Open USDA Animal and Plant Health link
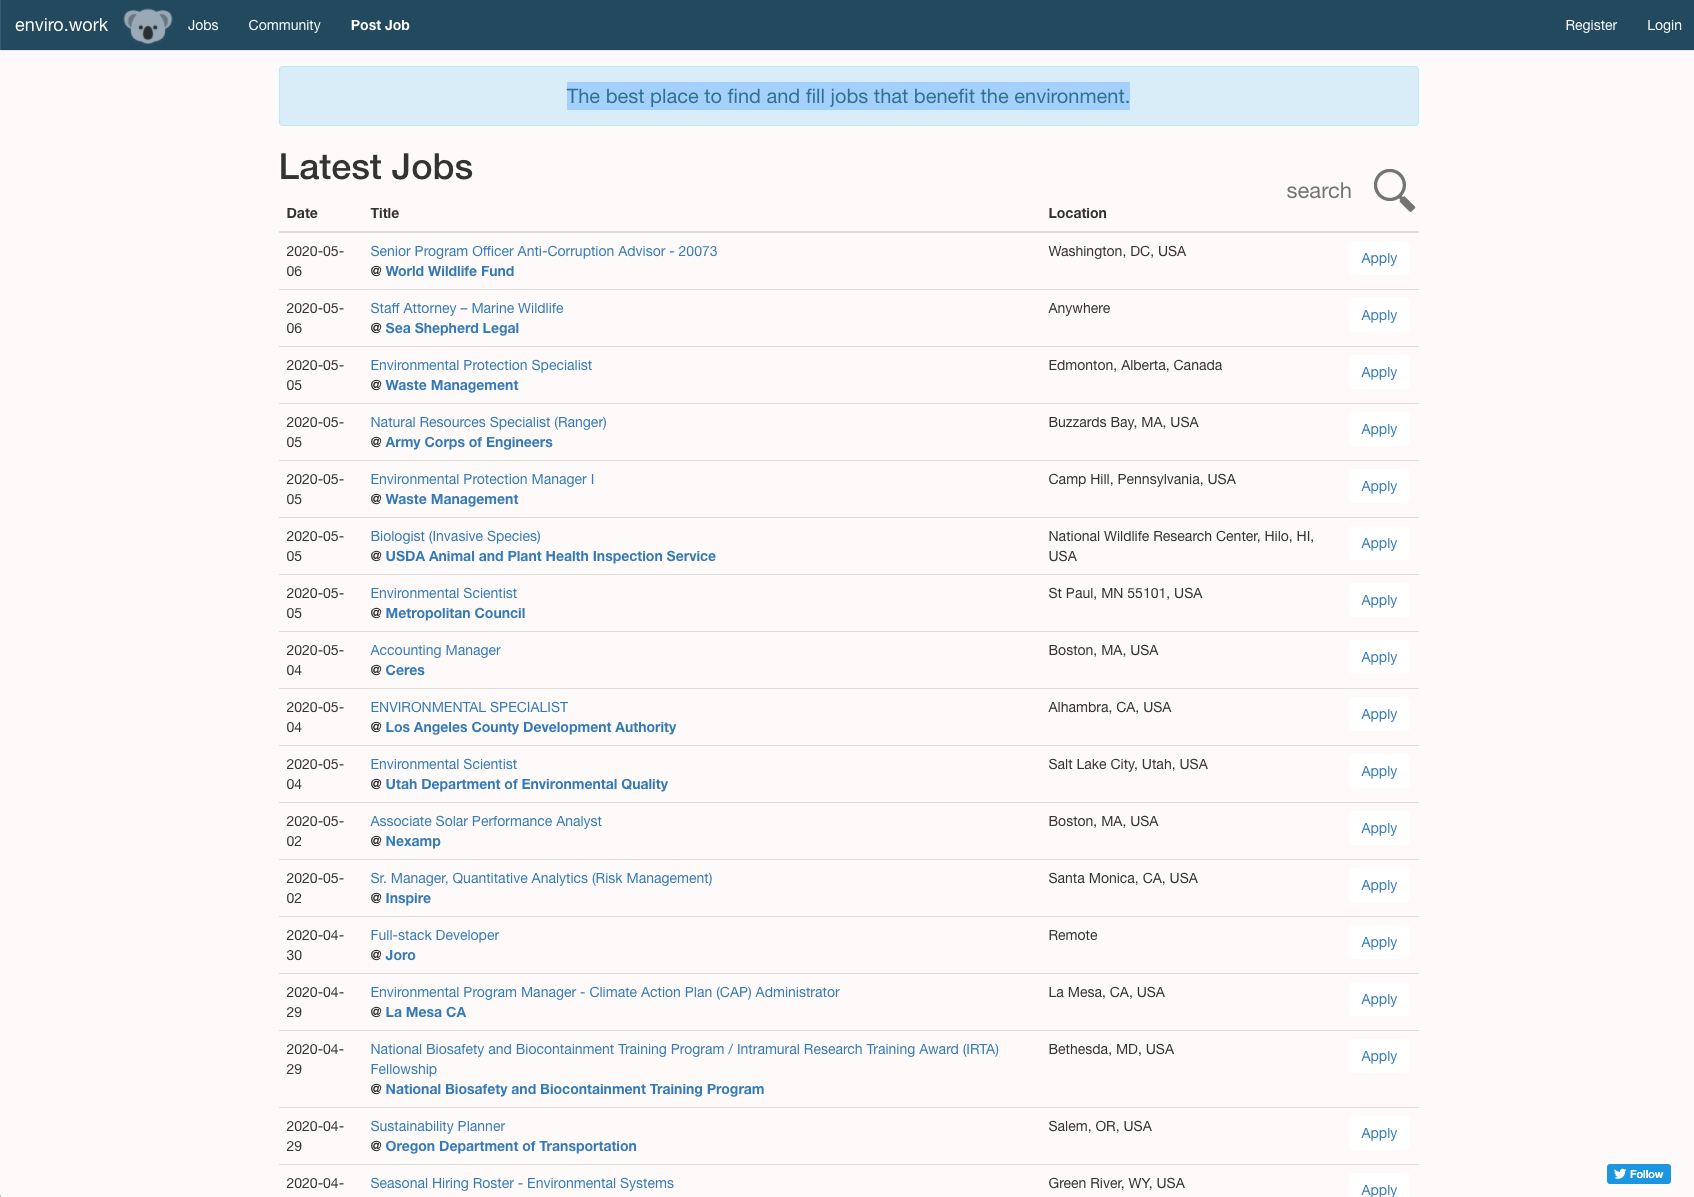 [550, 556]
